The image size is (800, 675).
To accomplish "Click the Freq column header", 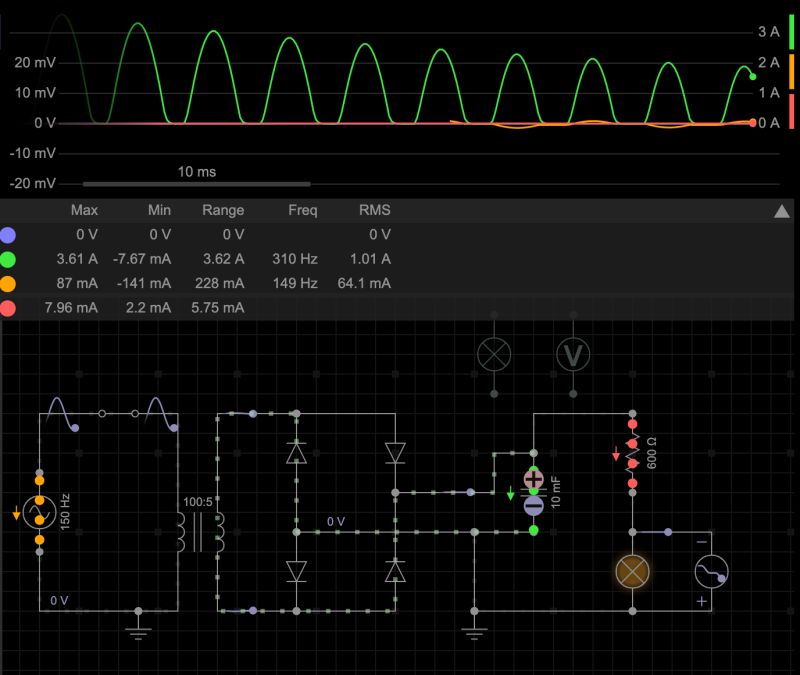I will click(x=303, y=210).
